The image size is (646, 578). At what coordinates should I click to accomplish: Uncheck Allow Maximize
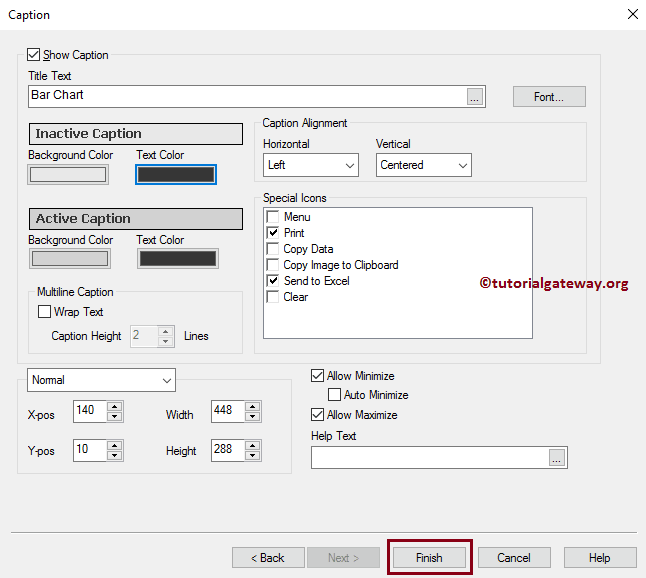(x=317, y=414)
